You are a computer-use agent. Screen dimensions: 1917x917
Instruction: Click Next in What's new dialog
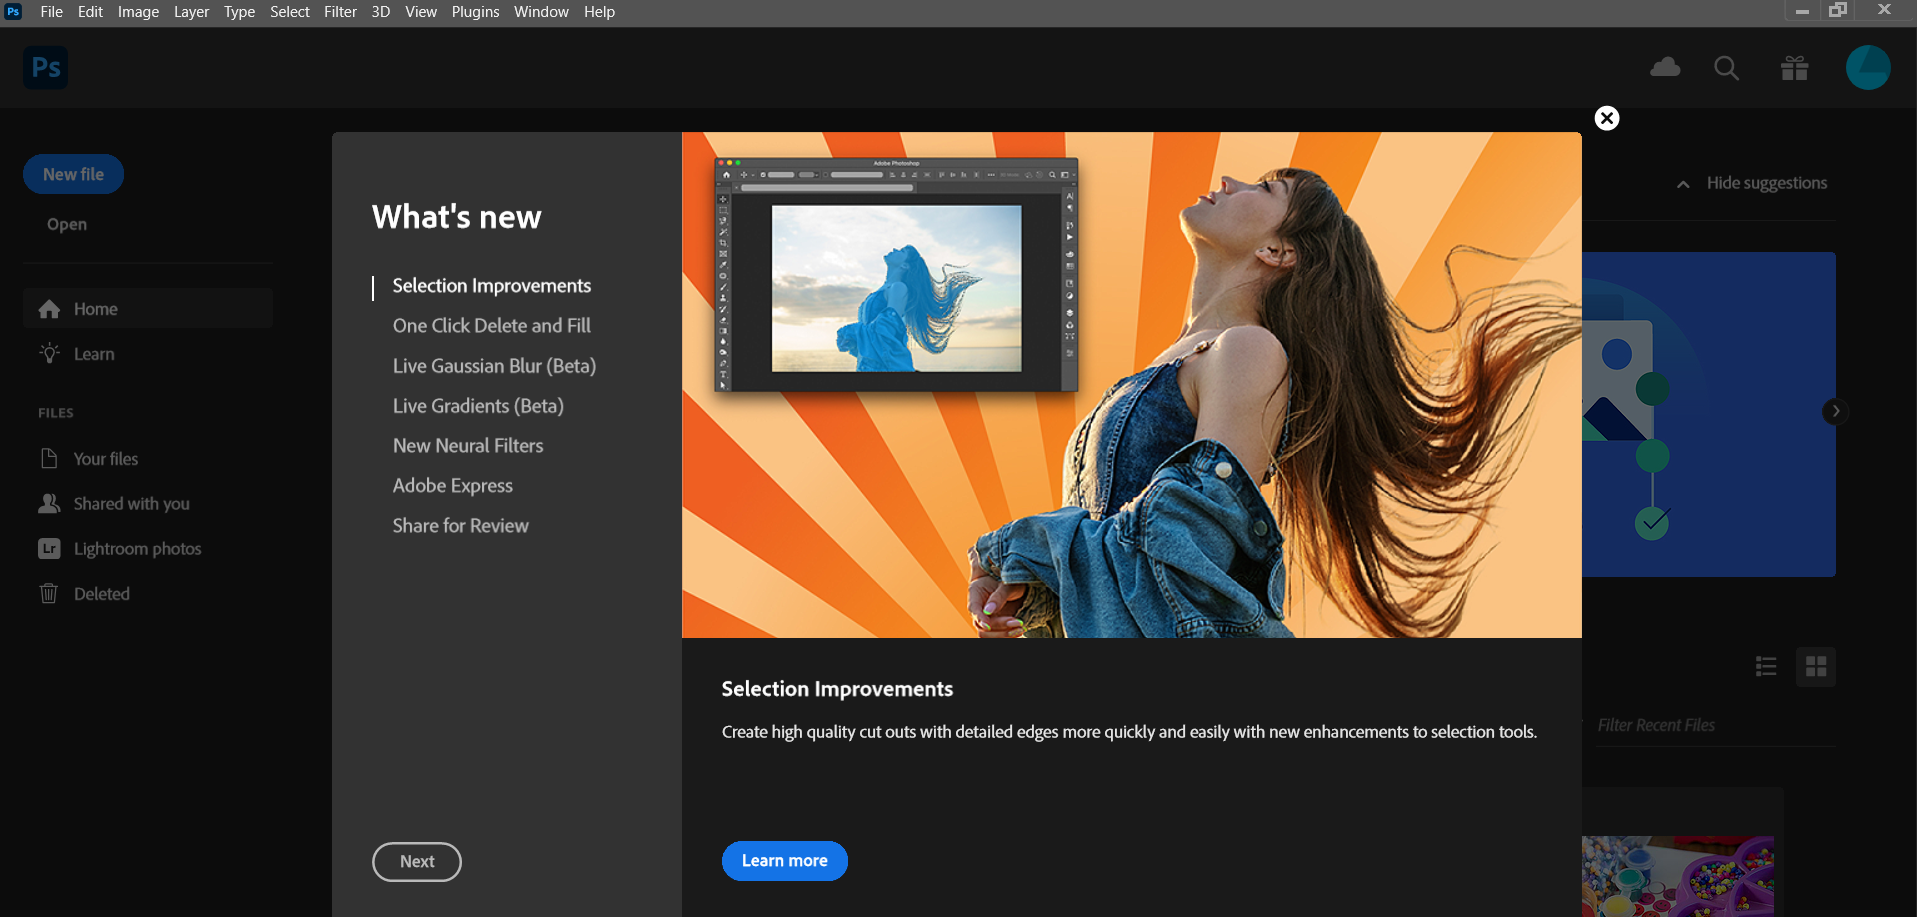417,862
